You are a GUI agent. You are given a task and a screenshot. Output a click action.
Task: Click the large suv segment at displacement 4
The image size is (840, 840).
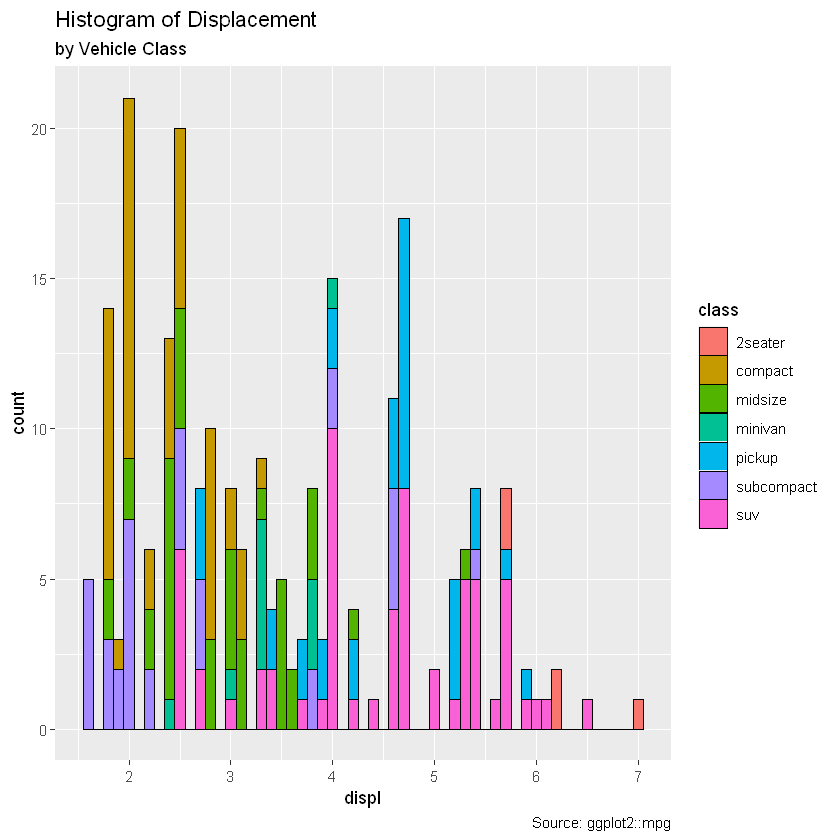coord(333,579)
